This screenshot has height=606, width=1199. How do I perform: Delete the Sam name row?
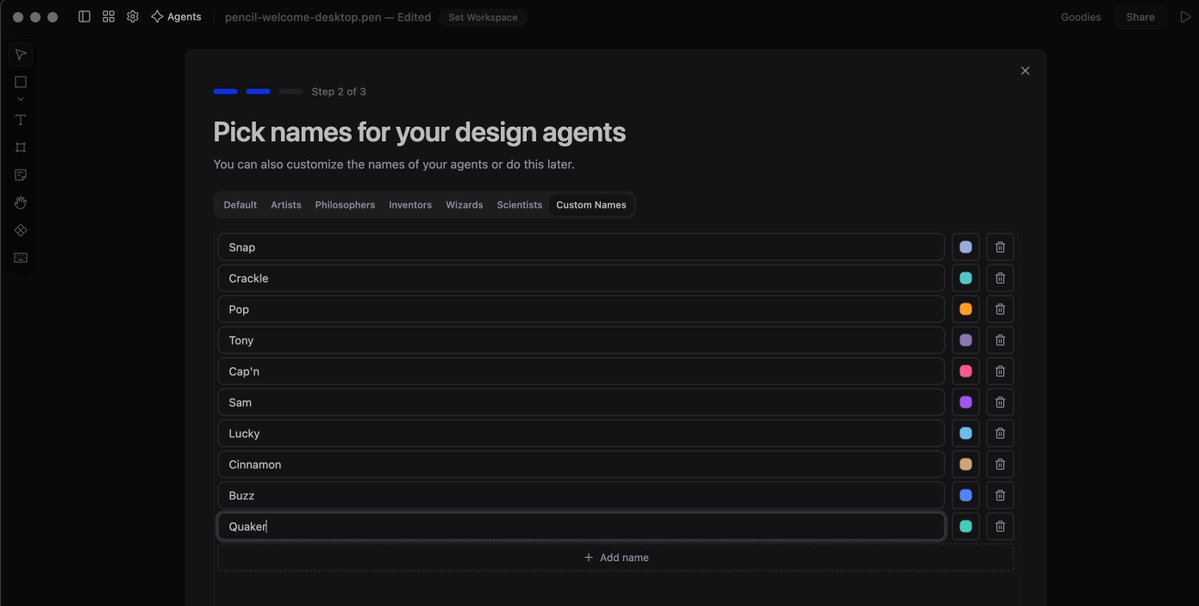1000,402
